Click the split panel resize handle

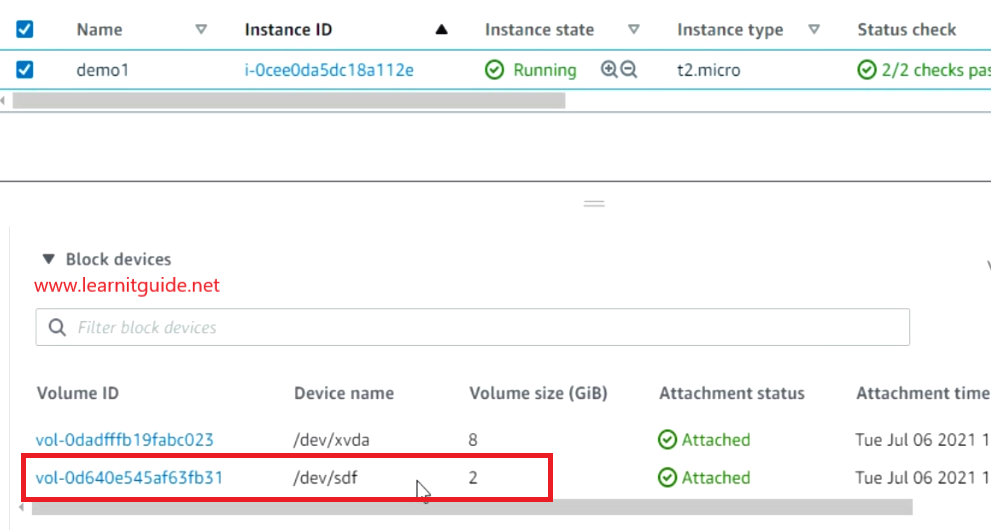click(594, 203)
